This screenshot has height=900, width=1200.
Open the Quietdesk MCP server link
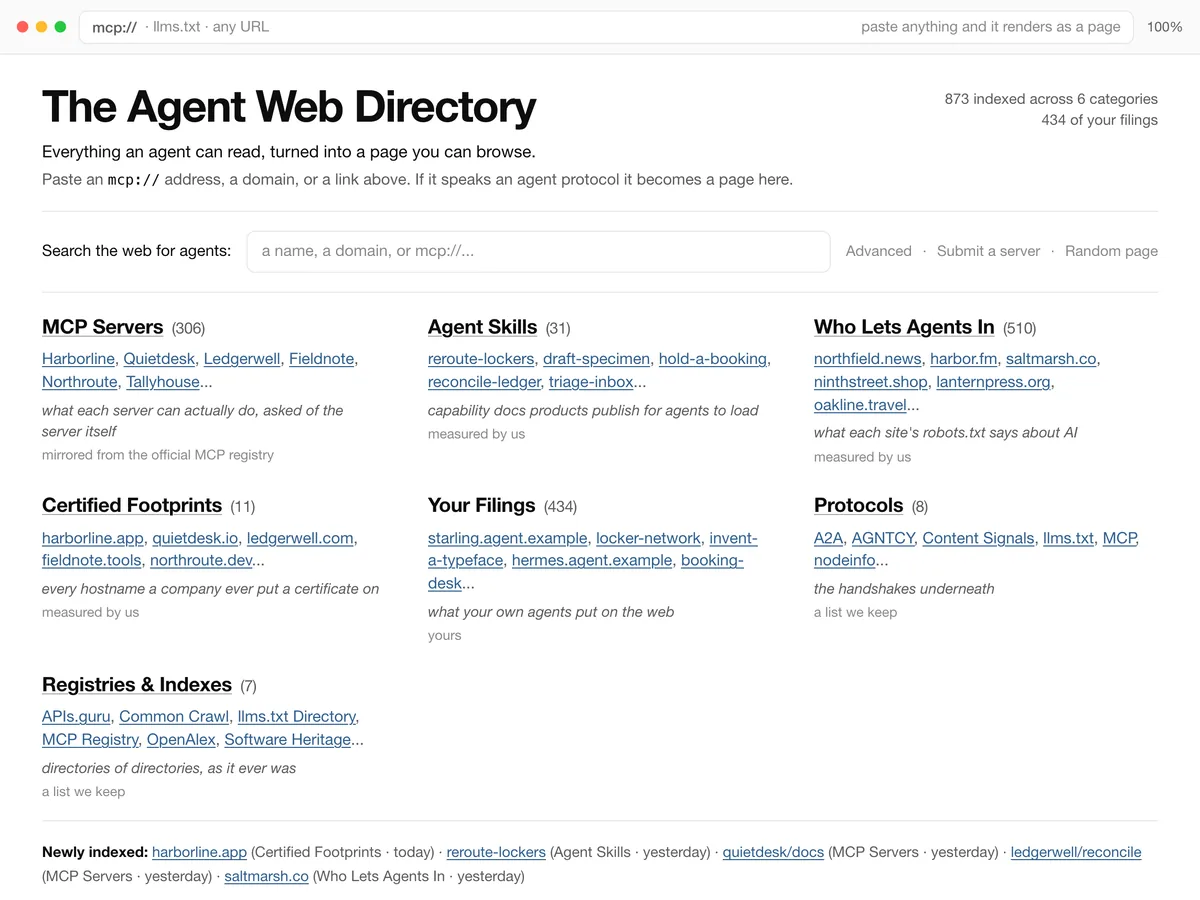pos(159,359)
